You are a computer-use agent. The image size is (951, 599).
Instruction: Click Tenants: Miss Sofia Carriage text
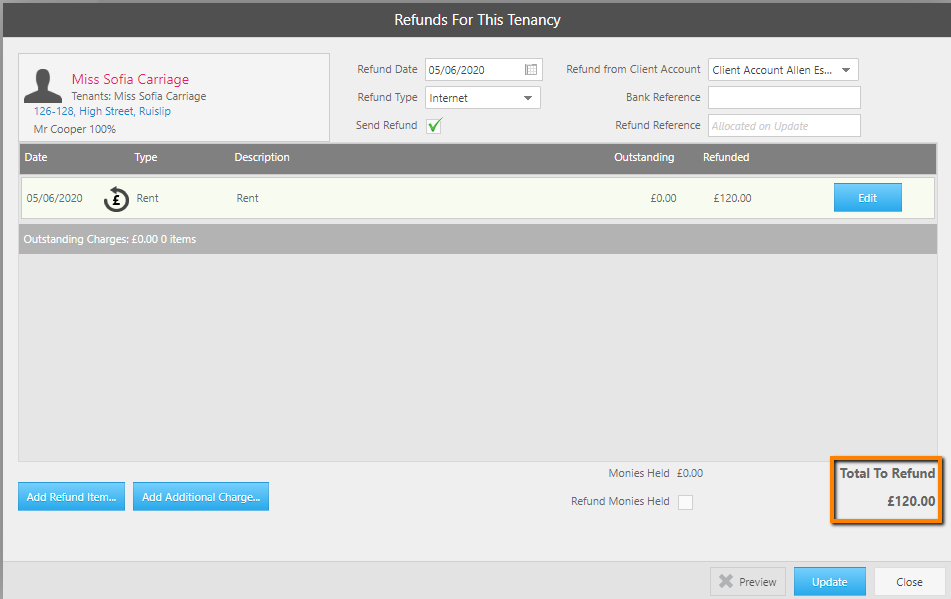pos(139,96)
